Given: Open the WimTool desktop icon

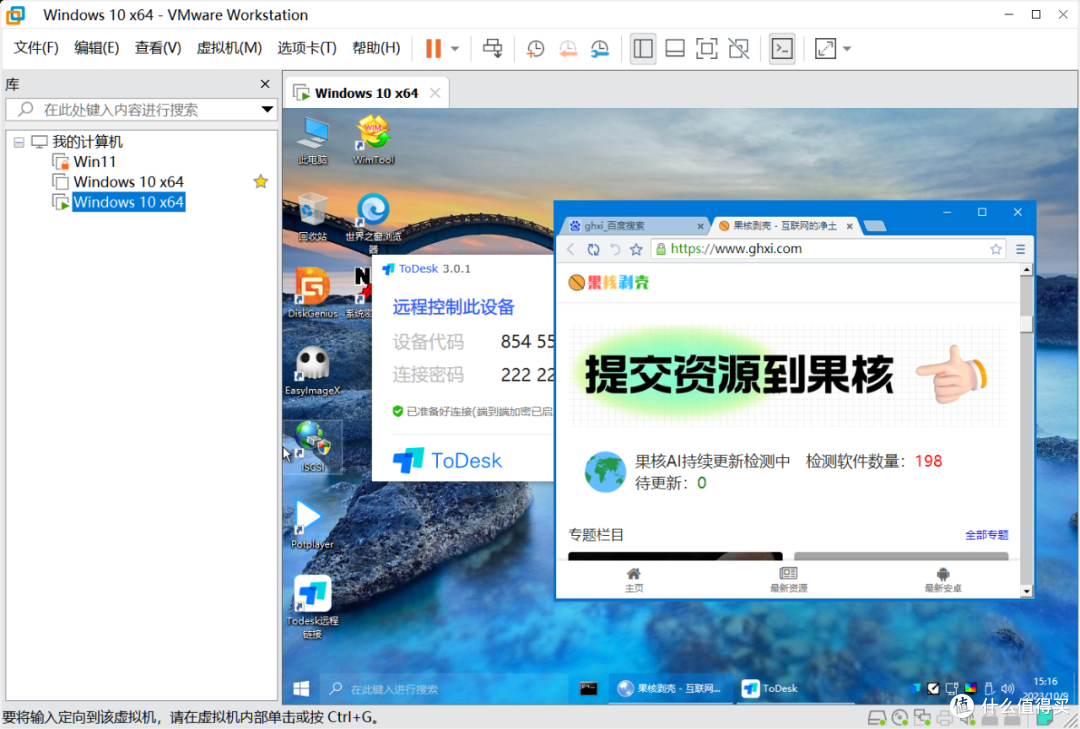Looking at the screenshot, I should 373,140.
